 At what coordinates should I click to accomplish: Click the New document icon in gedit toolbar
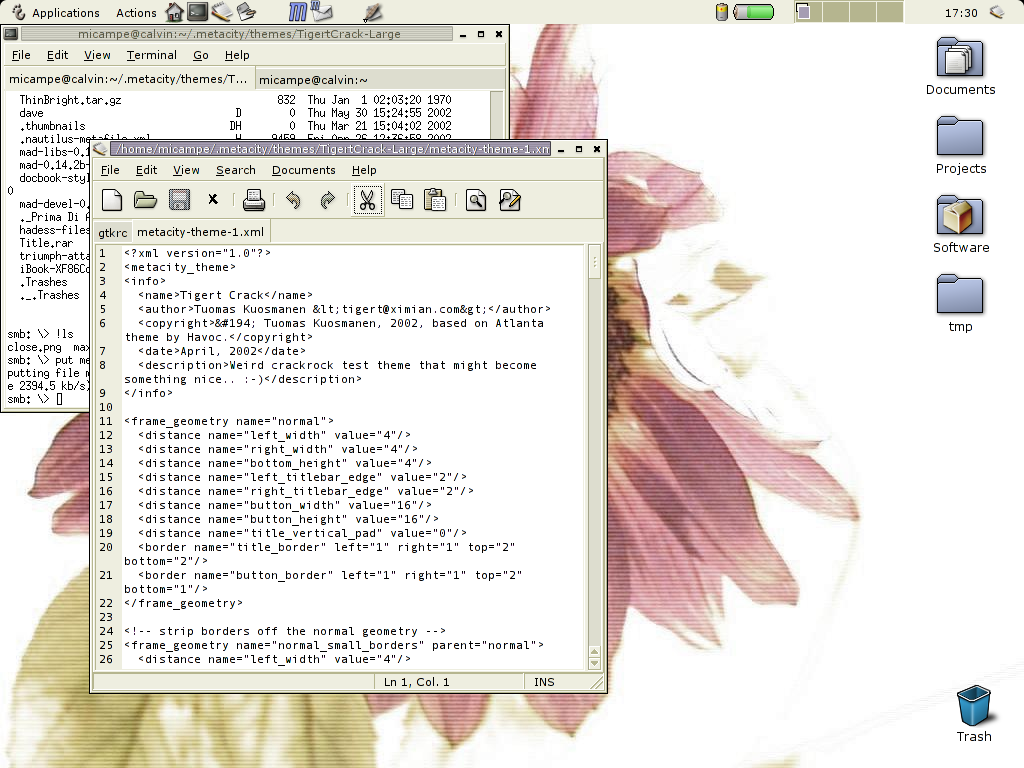click(x=112, y=201)
